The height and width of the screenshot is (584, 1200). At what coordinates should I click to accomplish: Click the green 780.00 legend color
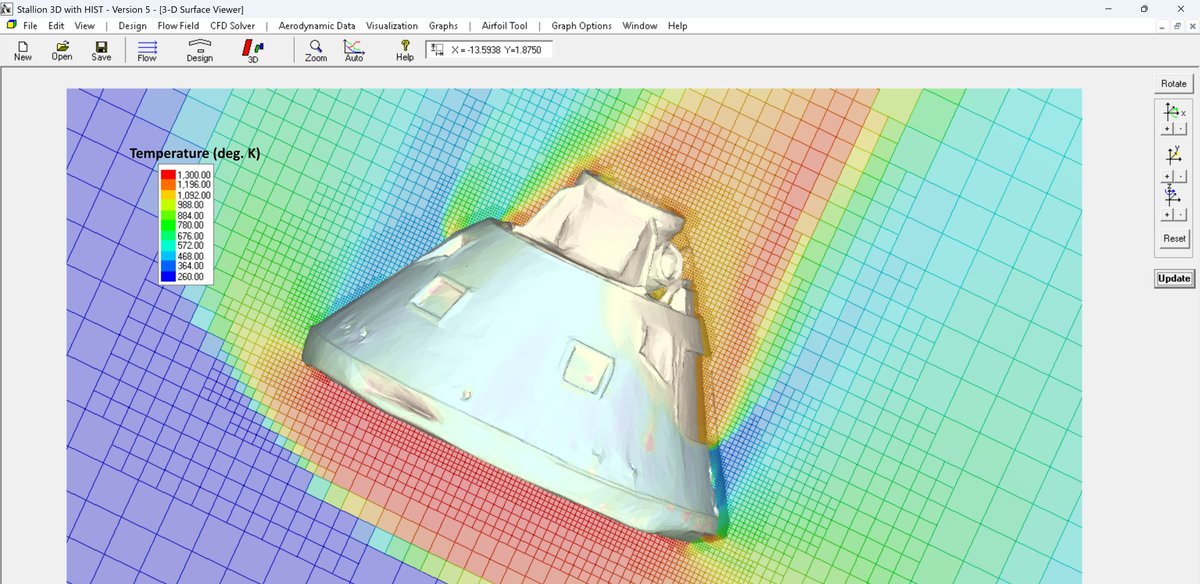168,225
